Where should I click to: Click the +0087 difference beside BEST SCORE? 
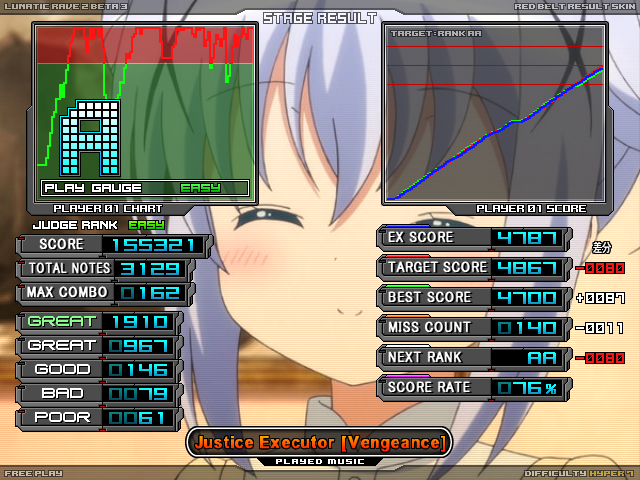coord(600,298)
